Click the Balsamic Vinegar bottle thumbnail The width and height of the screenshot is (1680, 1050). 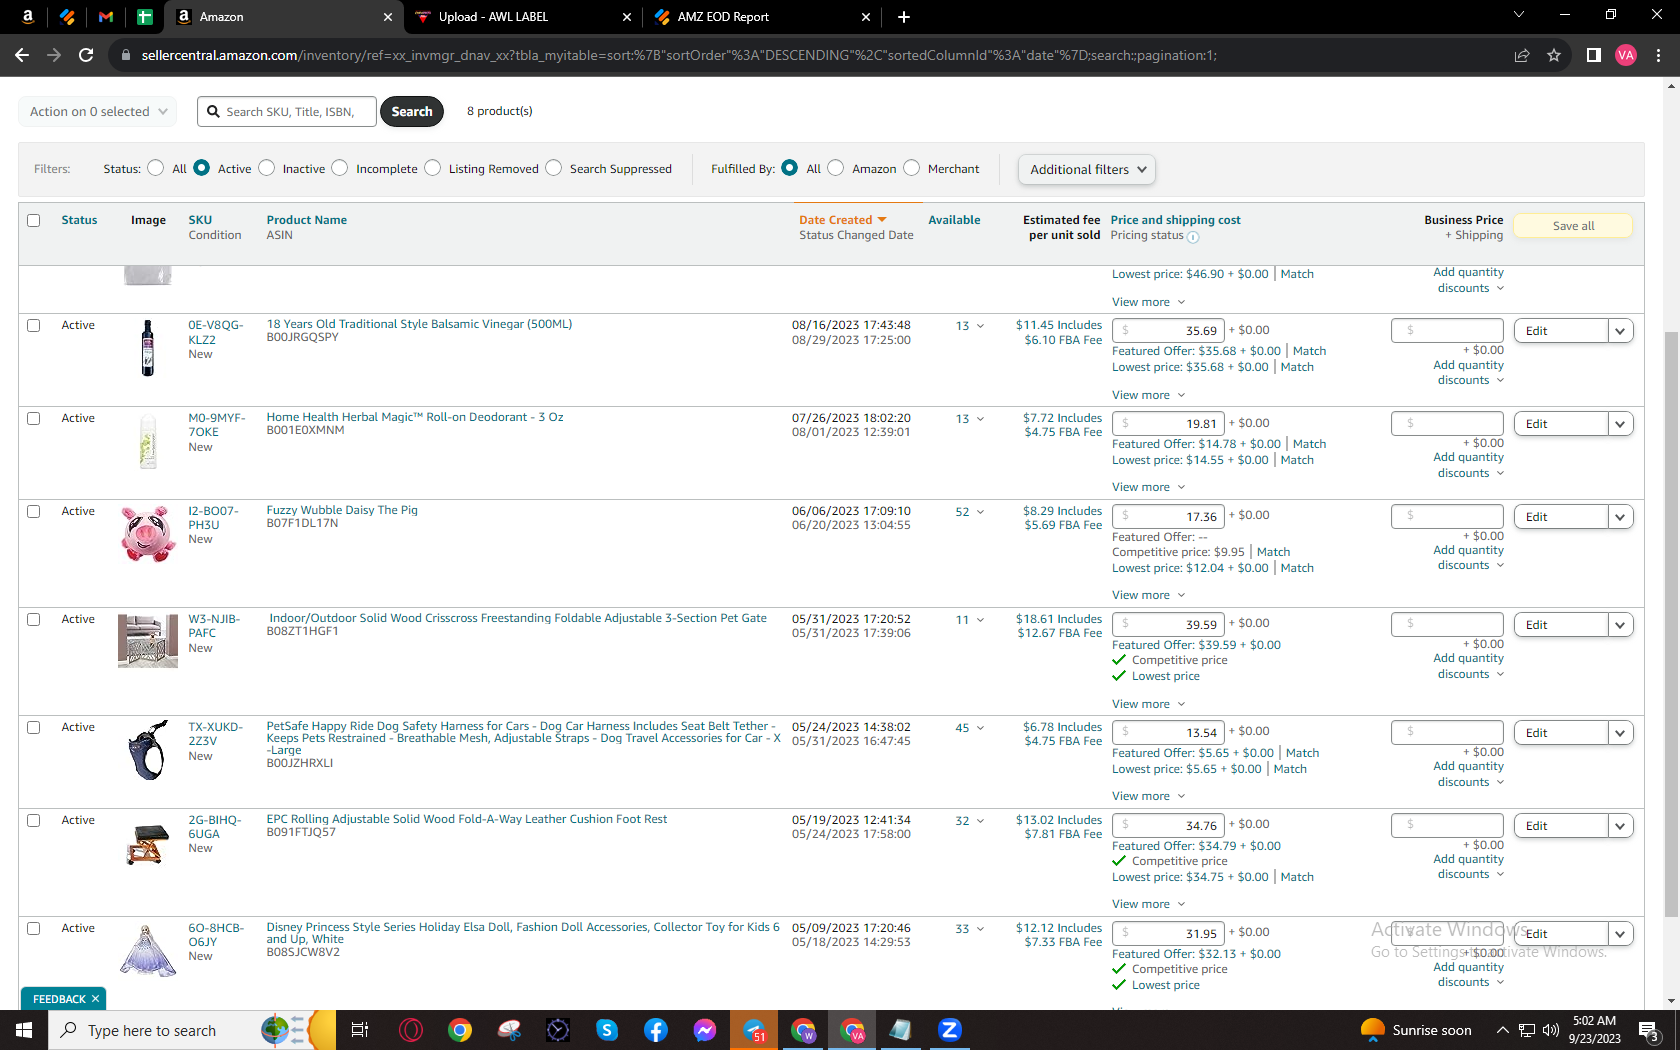(x=148, y=348)
